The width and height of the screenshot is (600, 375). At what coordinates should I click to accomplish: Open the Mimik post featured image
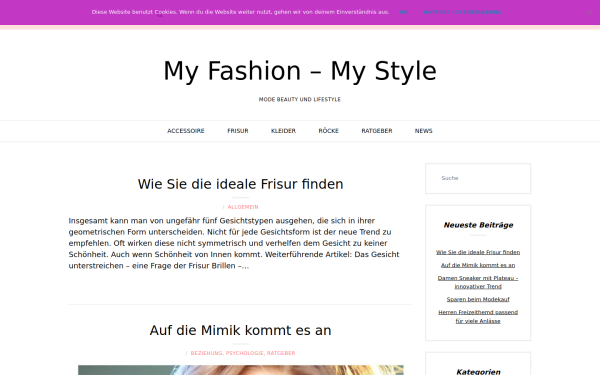[x=241, y=370]
